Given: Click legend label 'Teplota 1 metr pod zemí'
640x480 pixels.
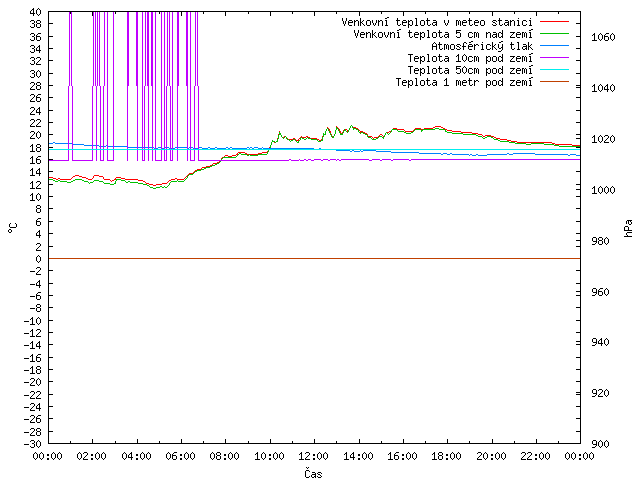Looking at the screenshot, I should point(464,82).
